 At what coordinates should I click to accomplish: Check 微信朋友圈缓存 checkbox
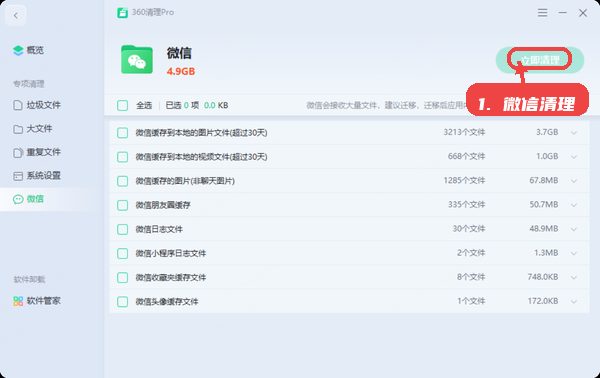click(x=122, y=205)
